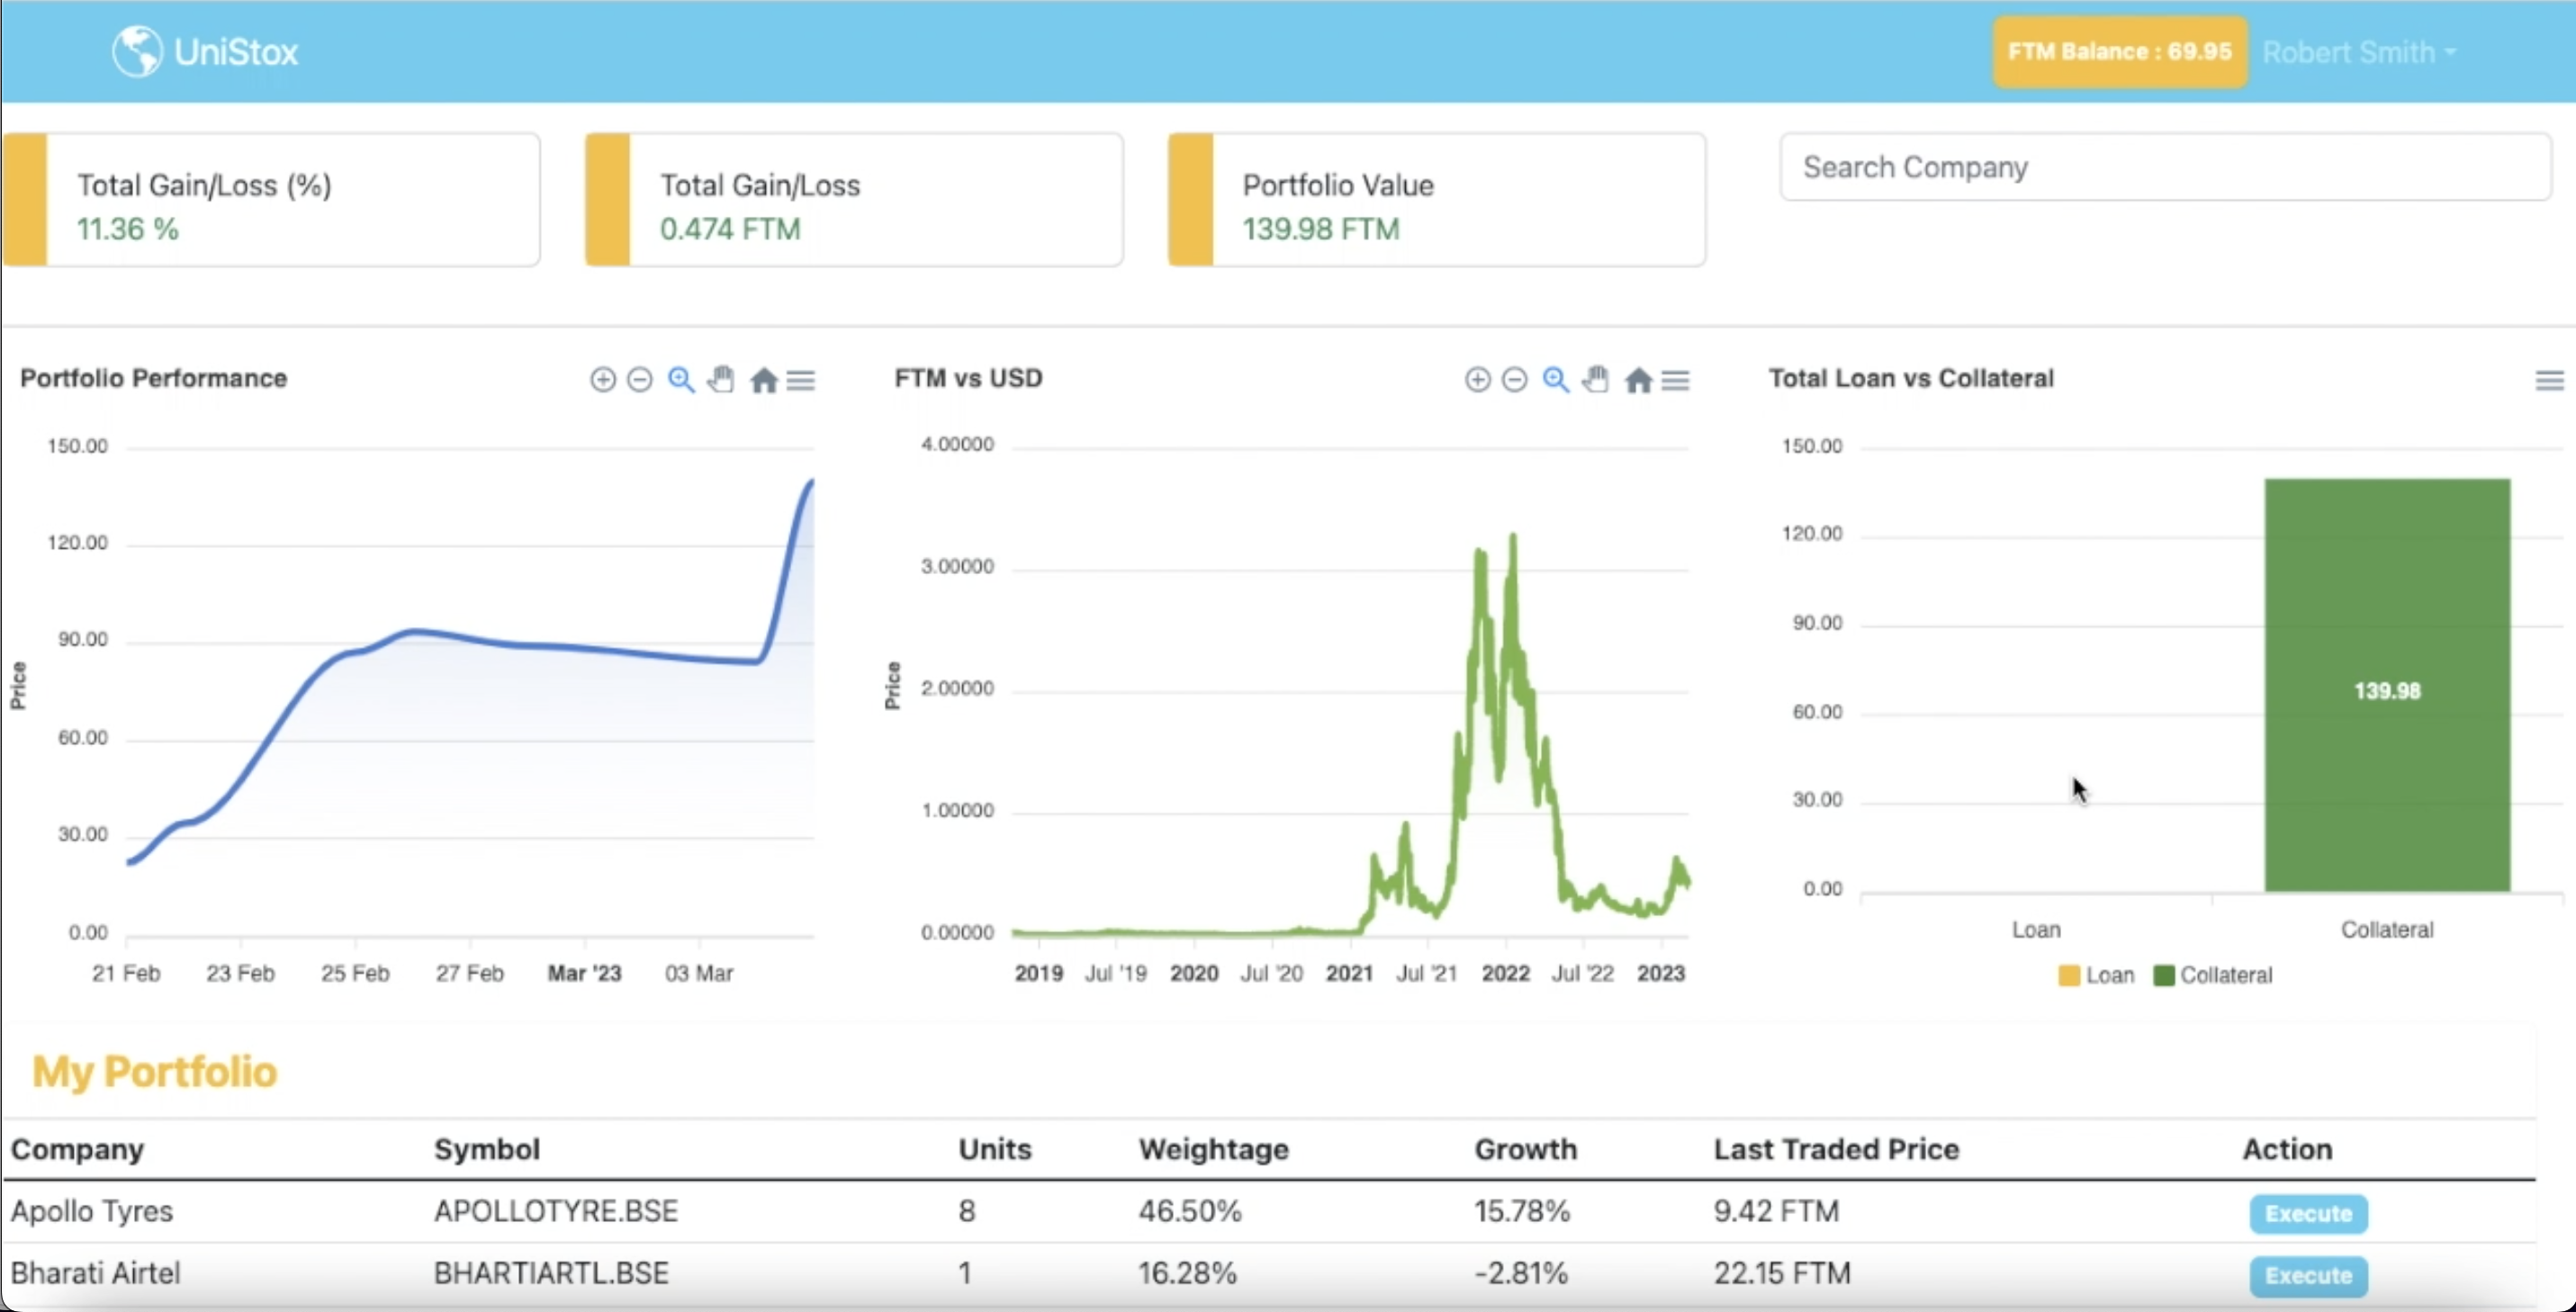
Task: Pick the selection zoom magnifier on FTM vs USD chart
Action: (1556, 380)
